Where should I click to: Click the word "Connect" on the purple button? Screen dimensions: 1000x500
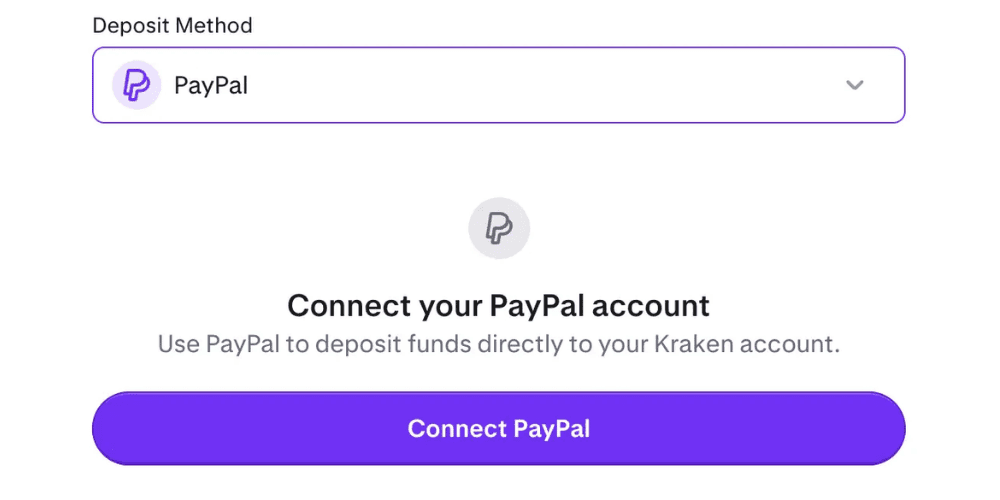[x=457, y=429]
